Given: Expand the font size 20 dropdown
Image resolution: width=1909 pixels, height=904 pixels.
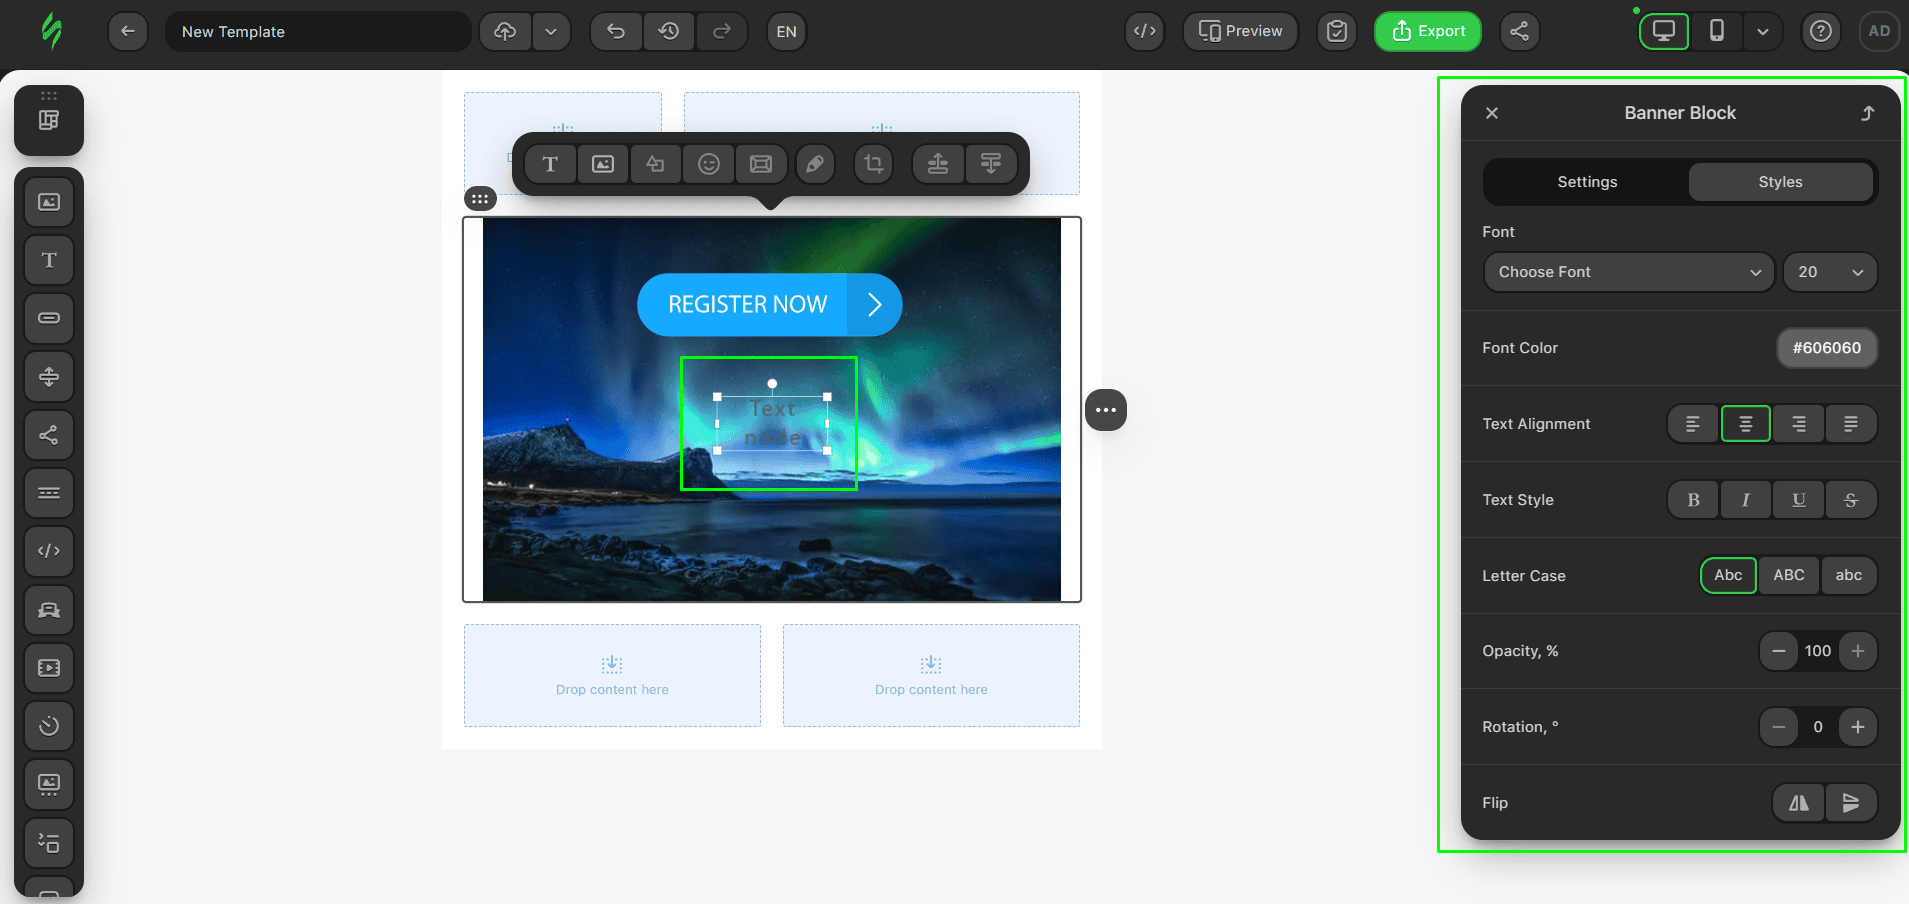Looking at the screenshot, I should coord(1829,272).
